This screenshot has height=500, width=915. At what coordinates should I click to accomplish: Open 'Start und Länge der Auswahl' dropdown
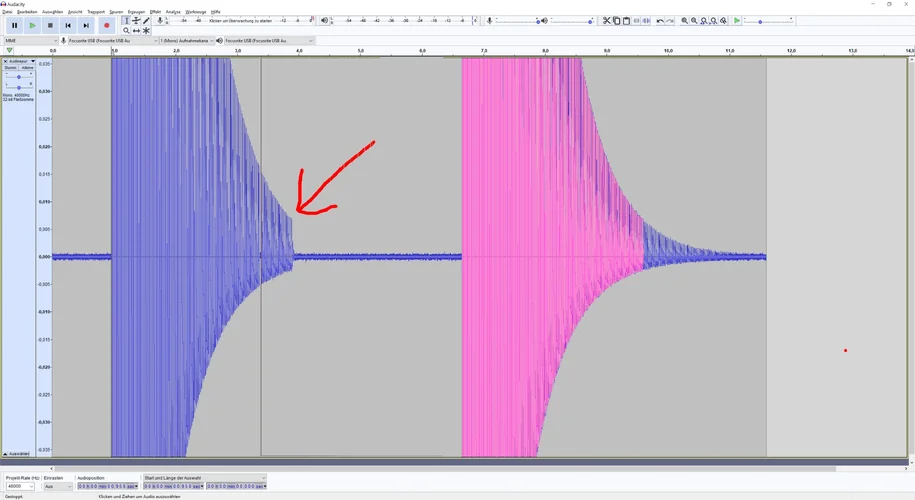pyautogui.click(x=205, y=478)
